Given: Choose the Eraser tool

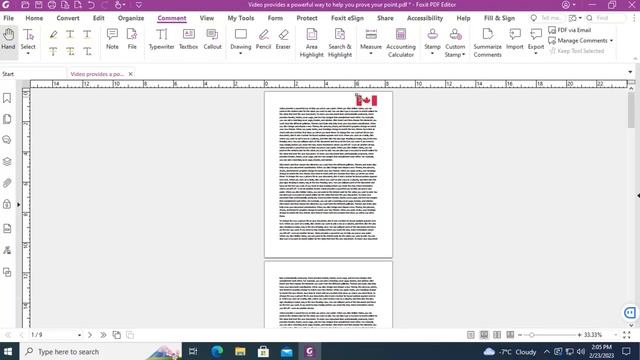Looking at the screenshot, I should pos(283,39).
